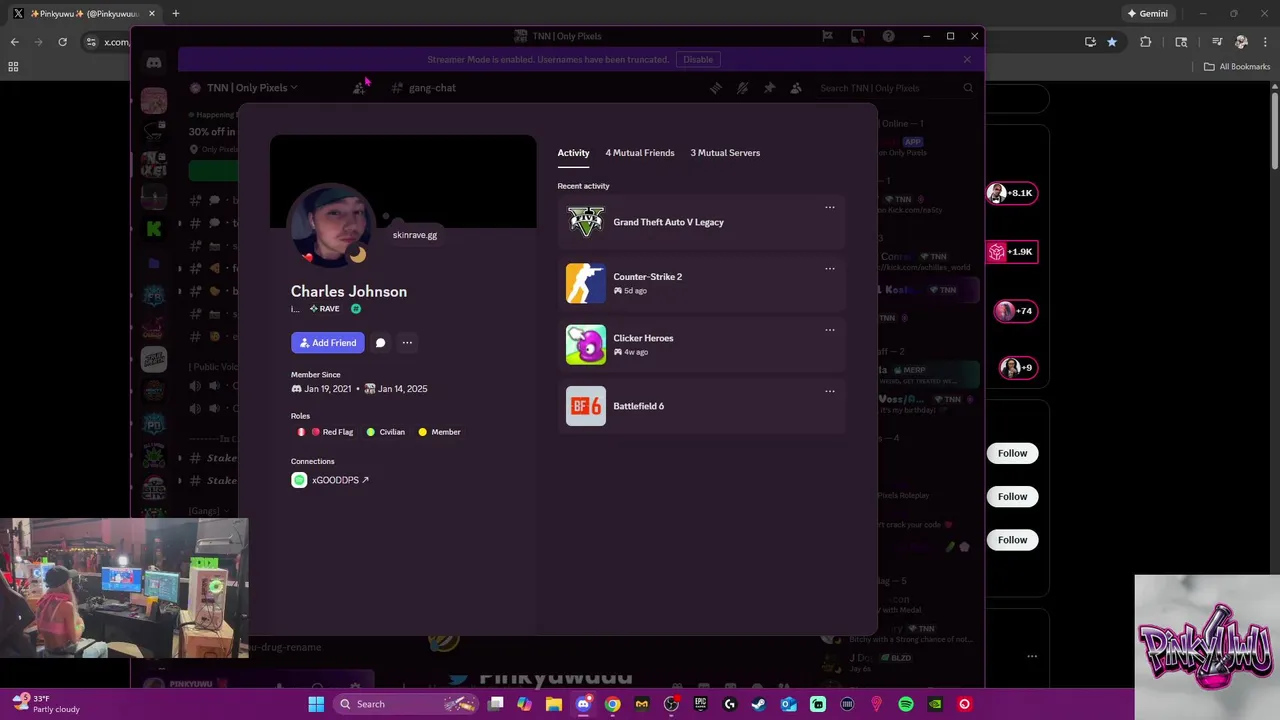Bookmark this page with the star icon
Image resolution: width=1280 pixels, height=720 pixels.
[x=1112, y=42]
